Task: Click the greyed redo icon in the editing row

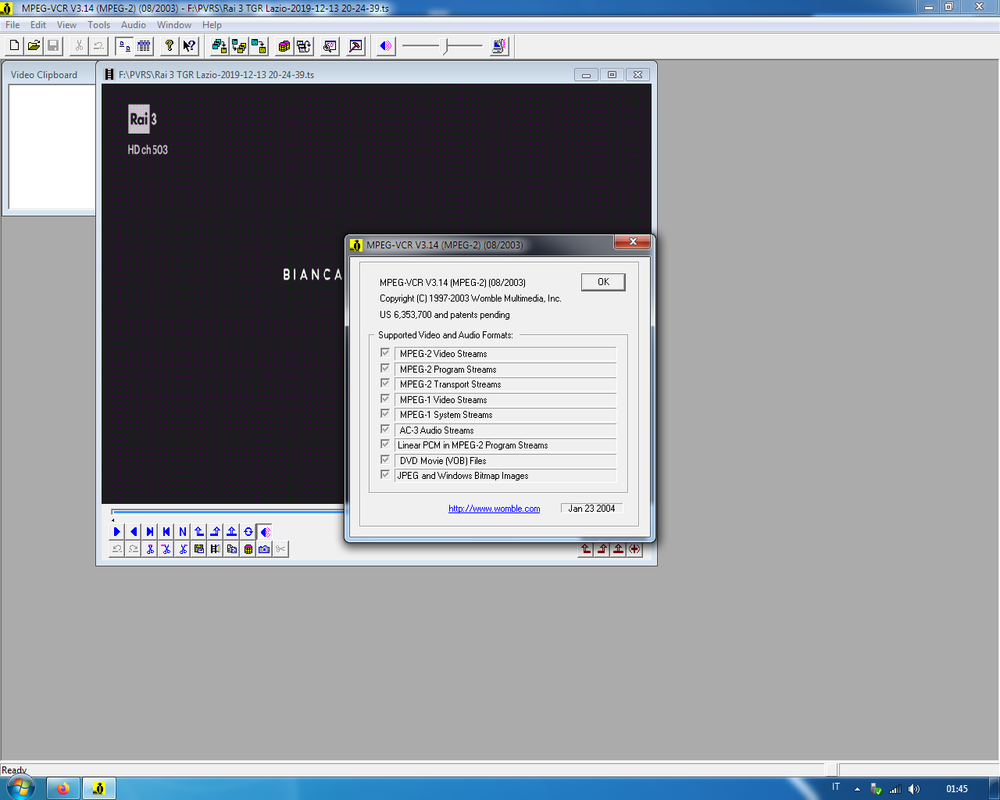Action: coord(133,549)
